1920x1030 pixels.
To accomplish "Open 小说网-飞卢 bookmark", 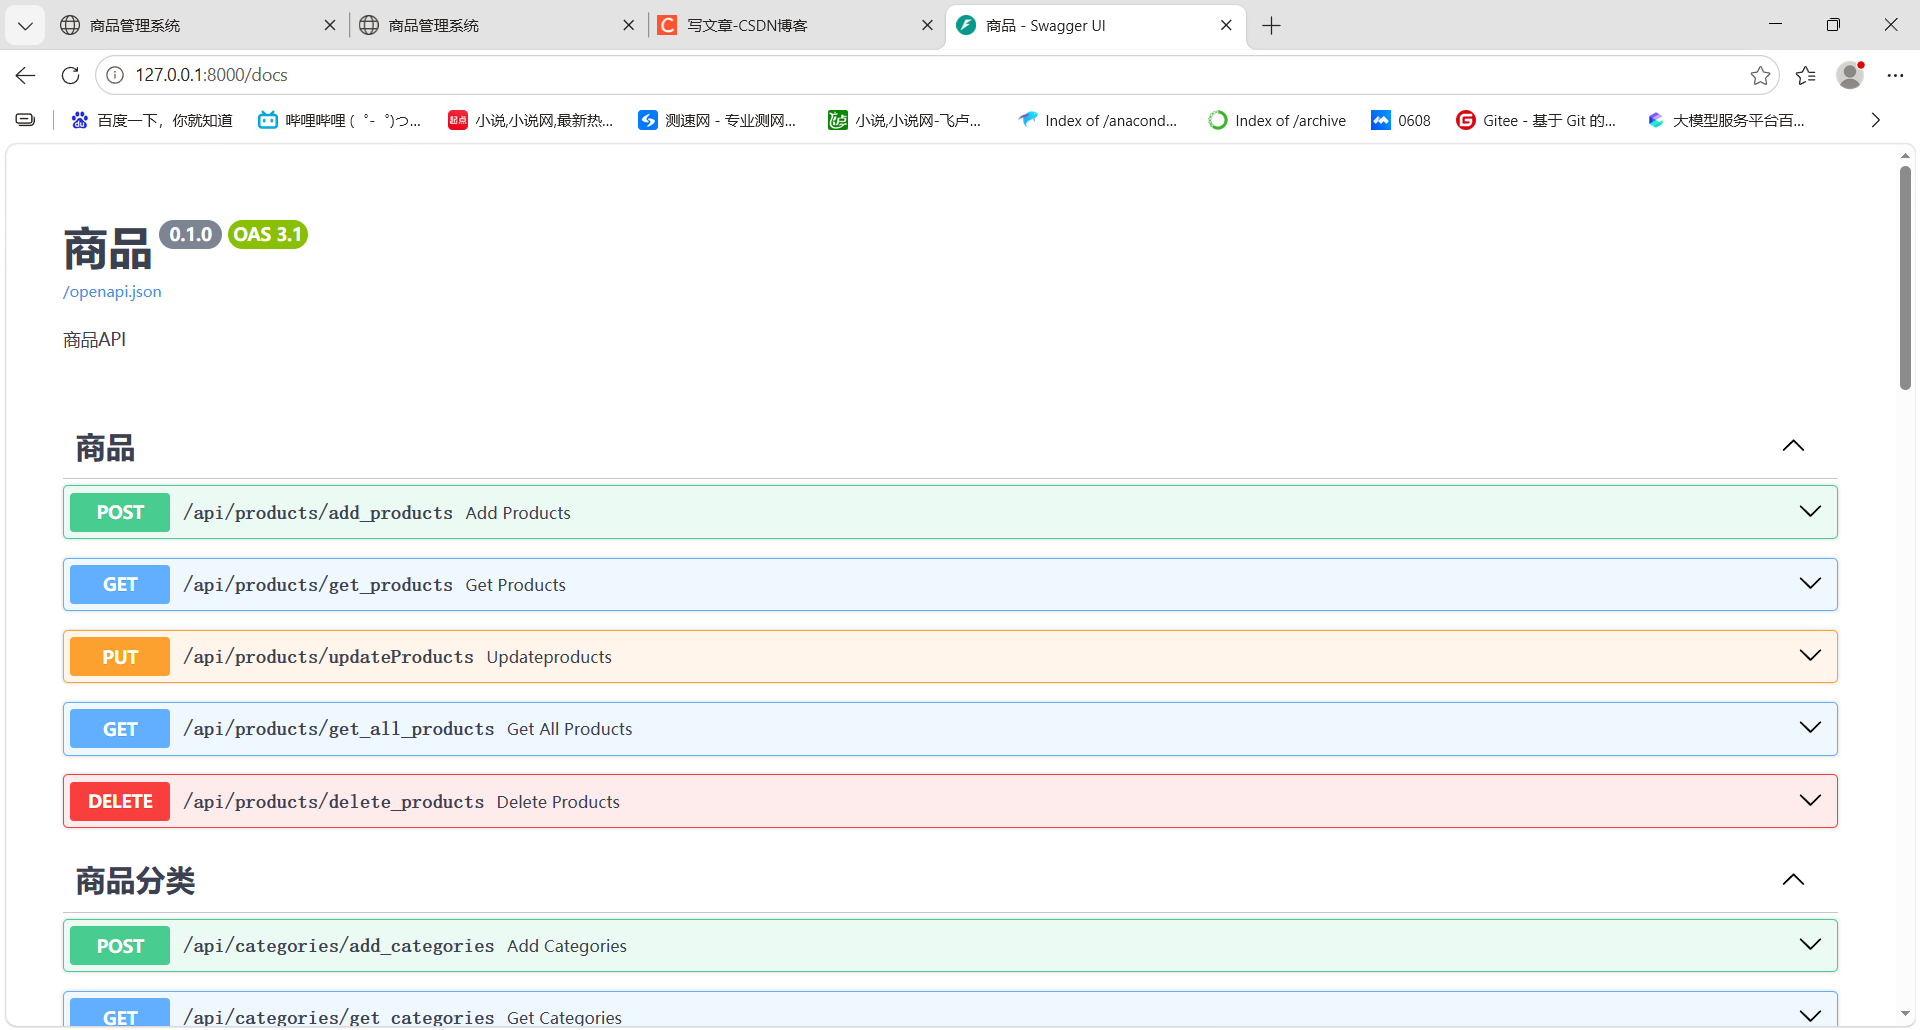I will [x=905, y=120].
